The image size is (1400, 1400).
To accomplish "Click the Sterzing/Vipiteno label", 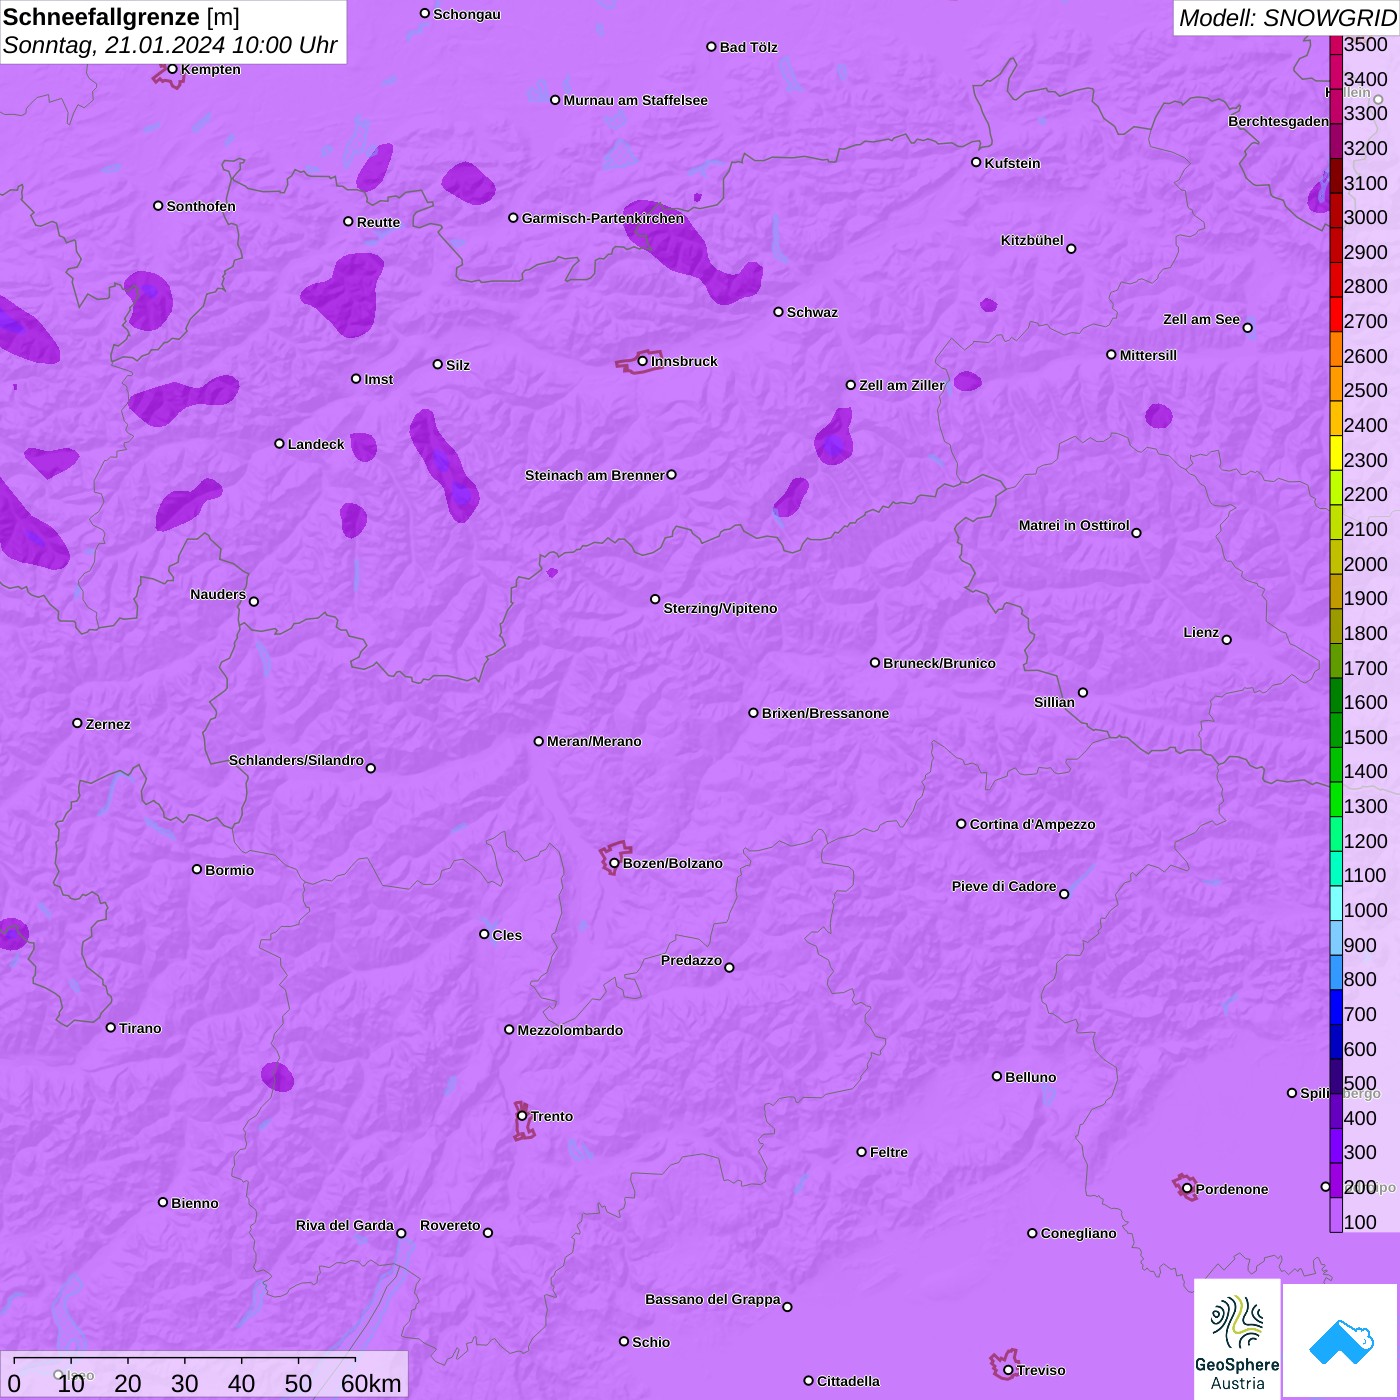I will [x=720, y=608].
